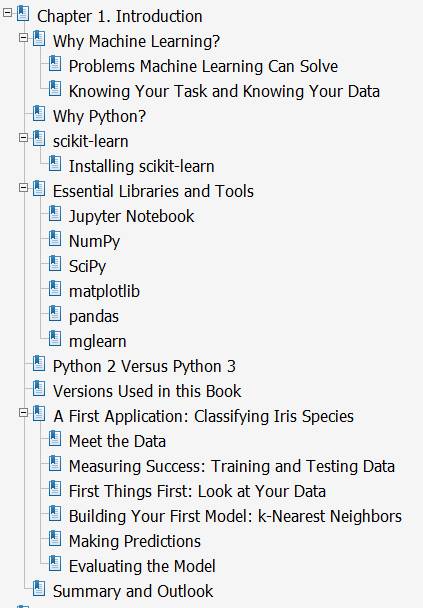Collapse Essential Libraries and Tools branch
The height and width of the screenshot is (608, 423).
tap(23, 188)
